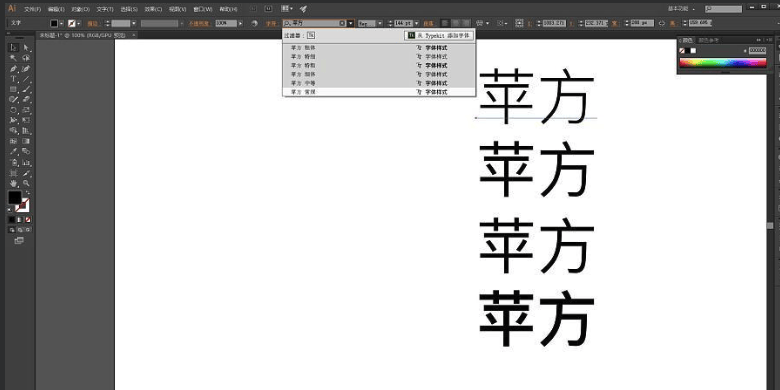
Task: Open the 基本功能 workspace switcher
Action: click(681, 9)
